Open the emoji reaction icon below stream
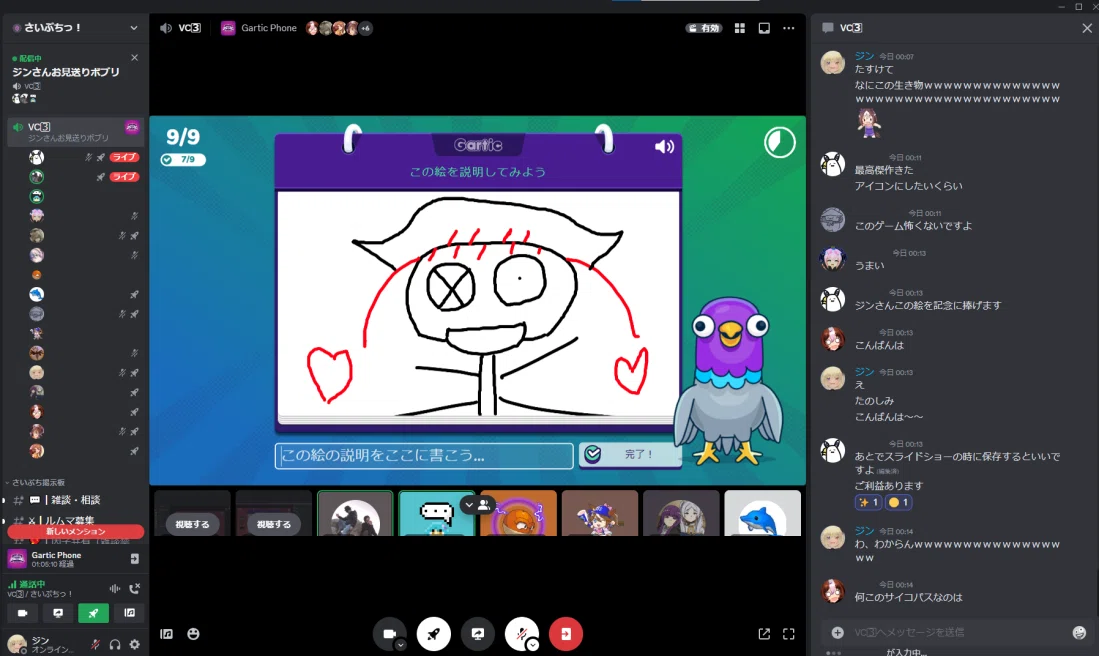This screenshot has height=656, width=1099. [193, 634]
